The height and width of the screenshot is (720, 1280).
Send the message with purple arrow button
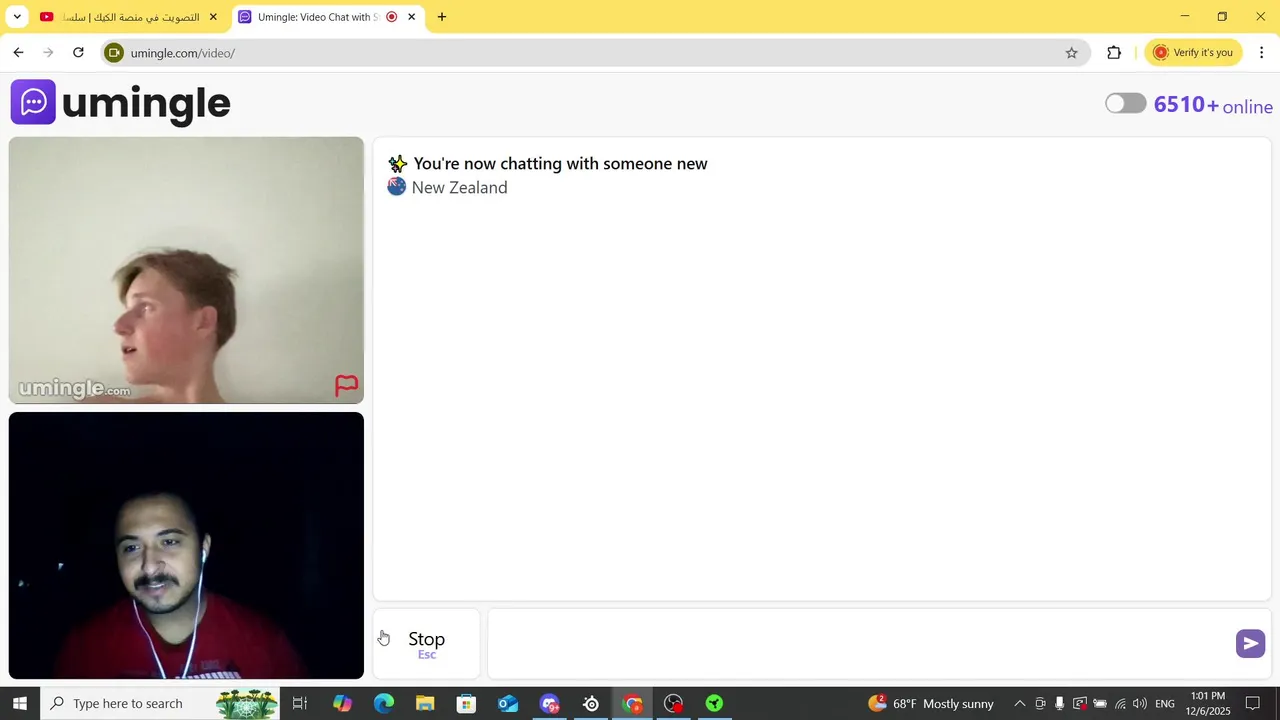[1250, 644]
